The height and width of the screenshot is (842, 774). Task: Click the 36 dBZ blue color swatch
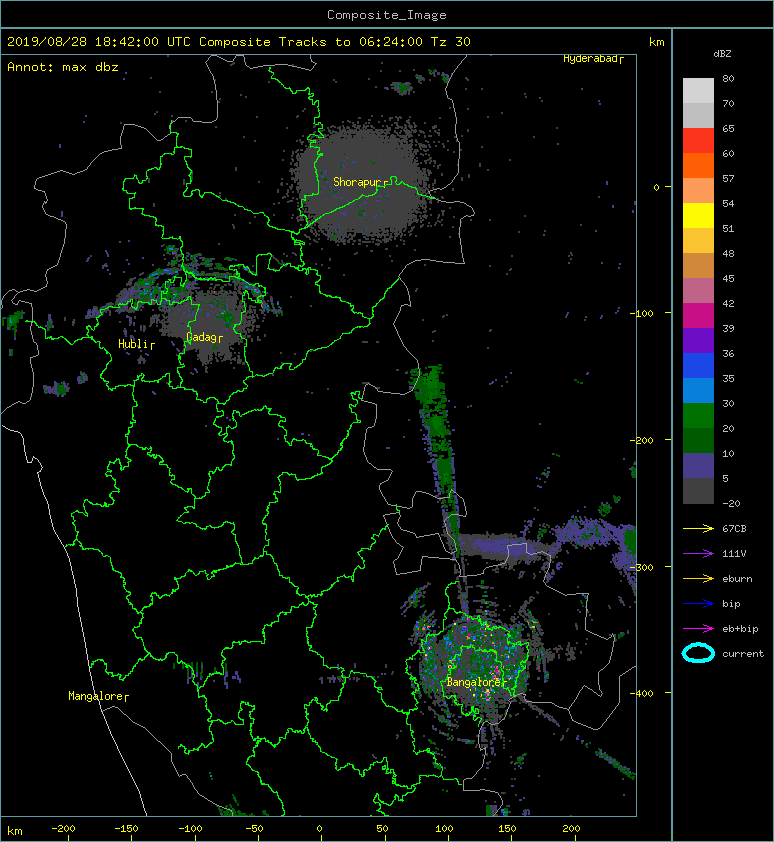tap(698, 365)
